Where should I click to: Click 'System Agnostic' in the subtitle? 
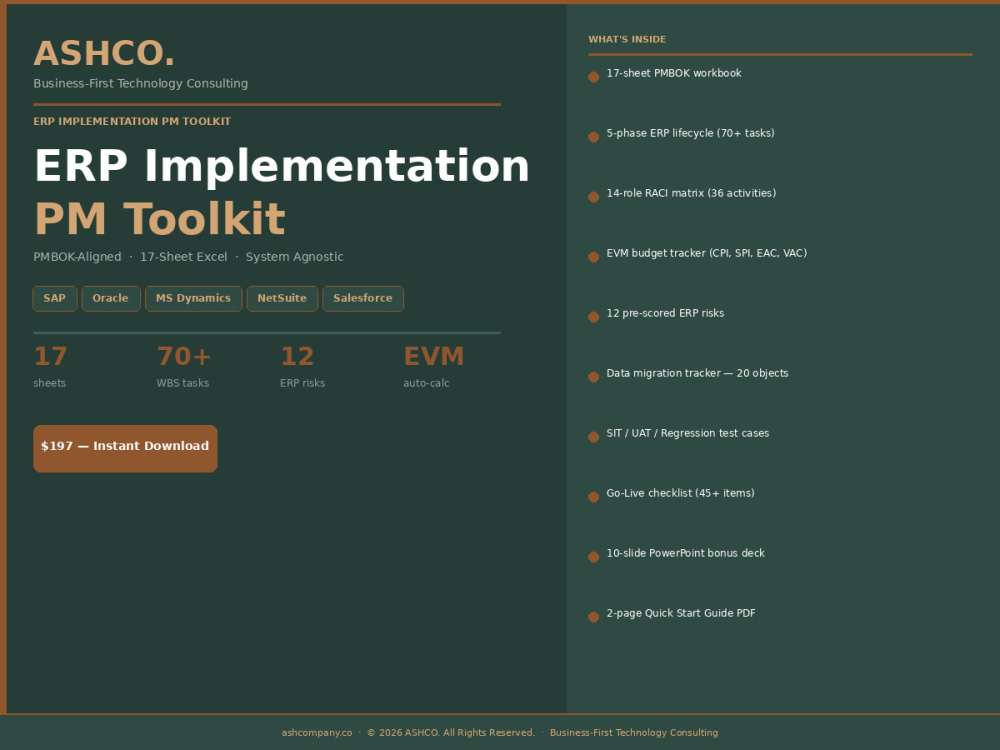coord(295,257)
